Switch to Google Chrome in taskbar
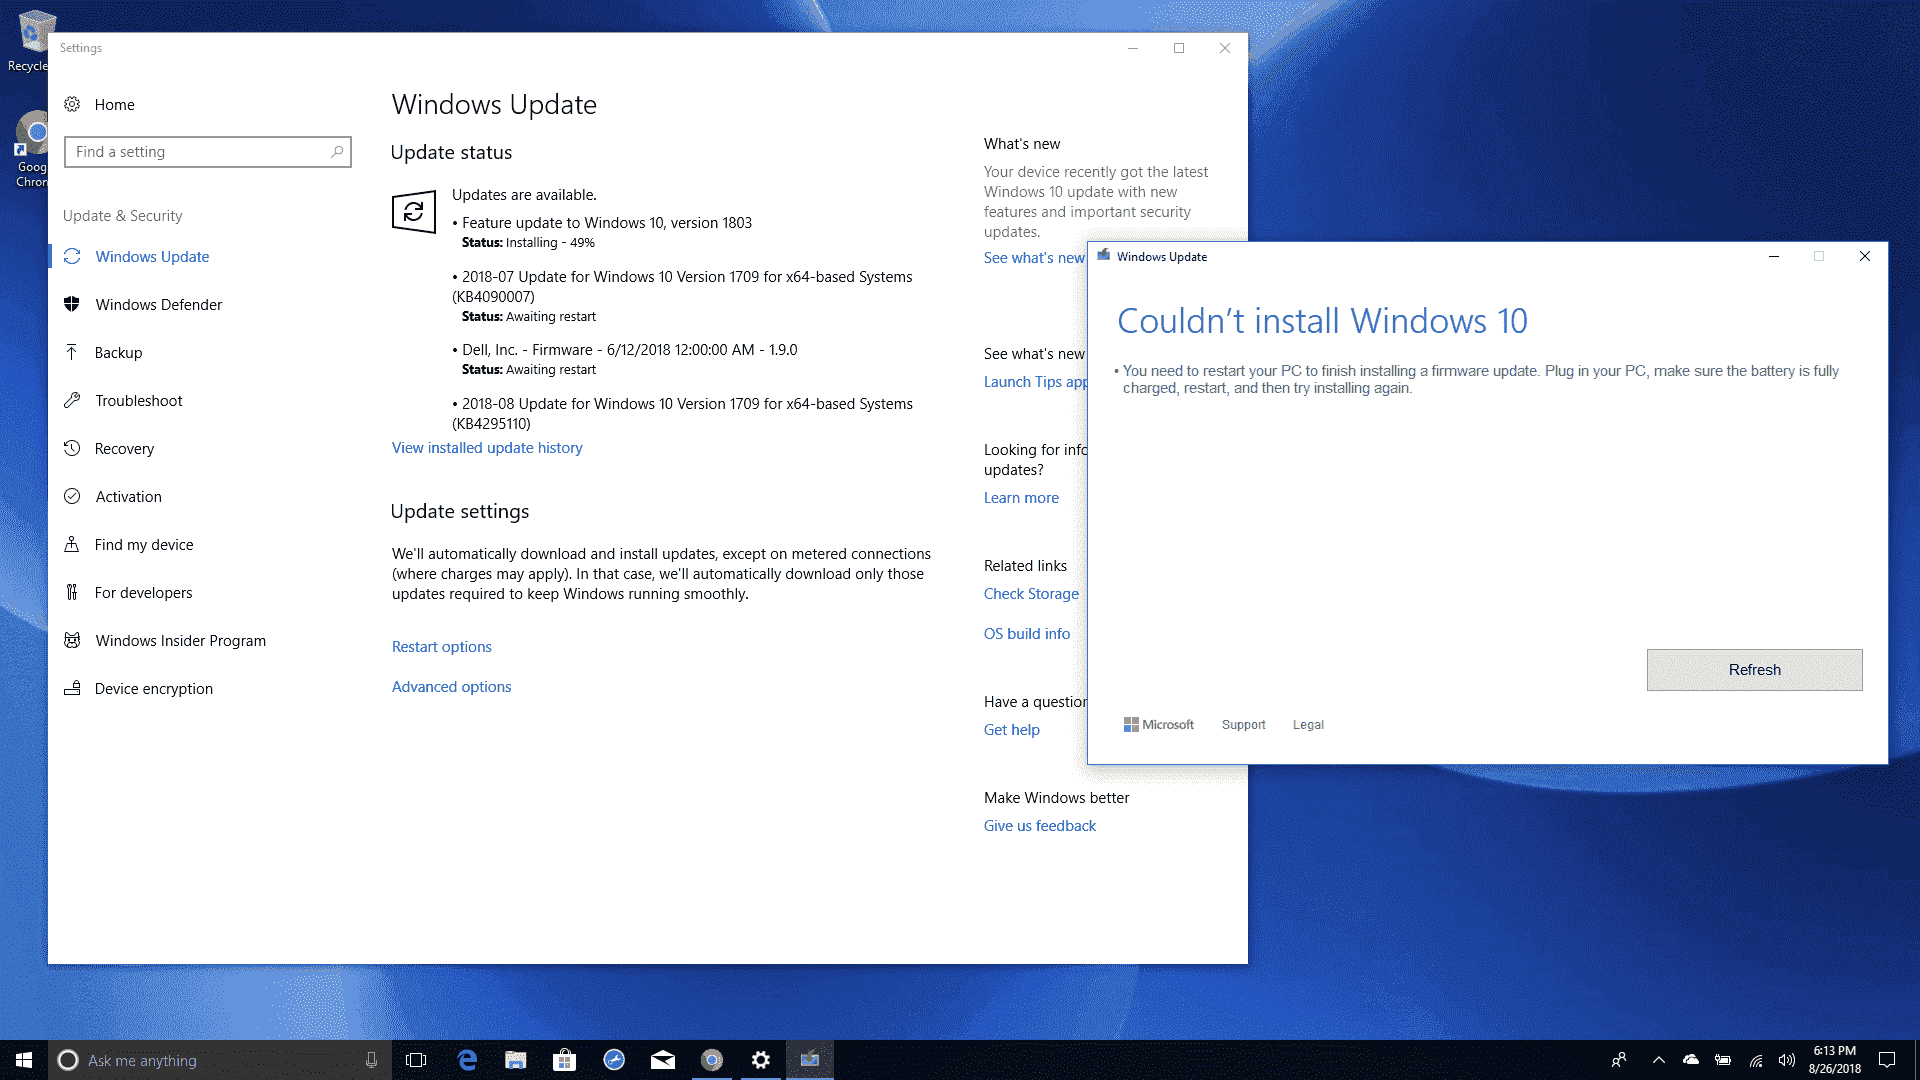 click(712, 1060)
